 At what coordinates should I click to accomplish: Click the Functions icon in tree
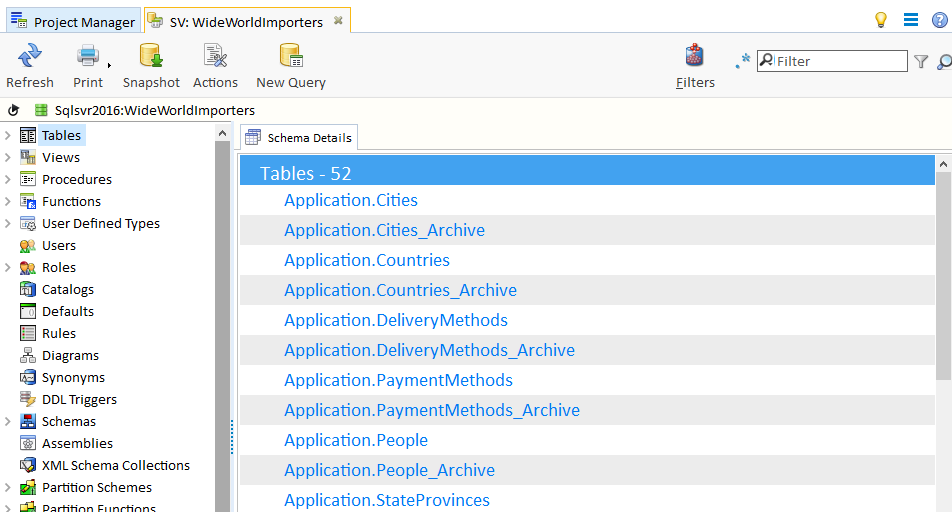[x=27, y=201]
